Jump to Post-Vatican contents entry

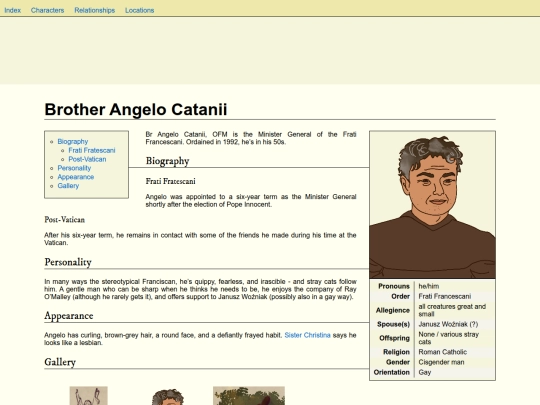tap(87, 159)
